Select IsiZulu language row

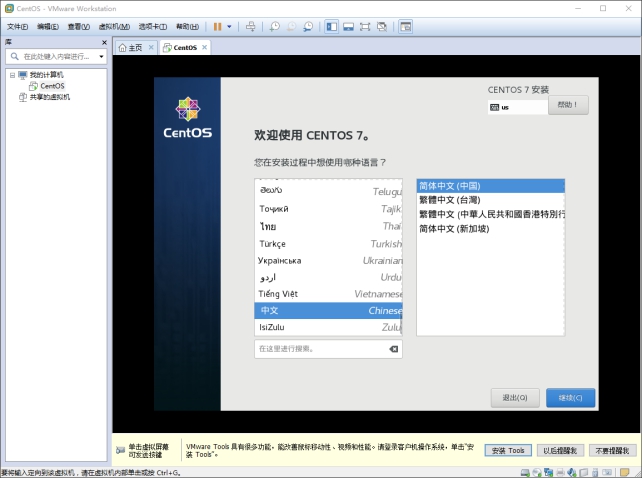click(328, 327)
